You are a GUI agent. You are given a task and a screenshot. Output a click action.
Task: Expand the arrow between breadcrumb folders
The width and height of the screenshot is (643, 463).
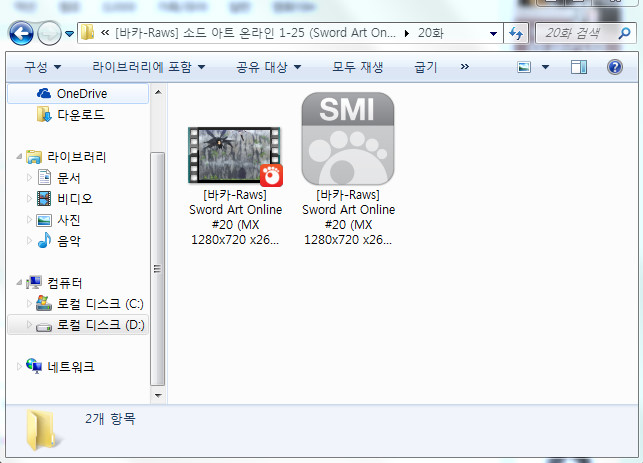coord(406,33)
